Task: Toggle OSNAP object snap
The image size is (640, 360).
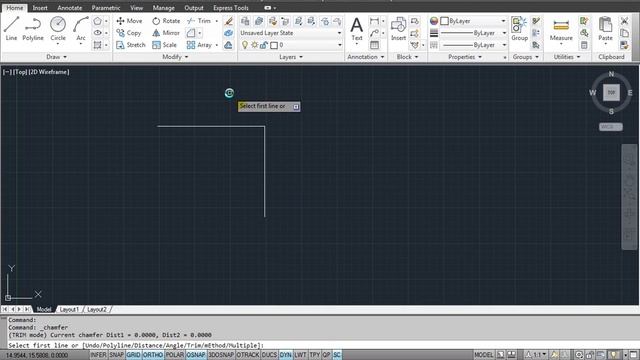Action: tap(196, 355)
